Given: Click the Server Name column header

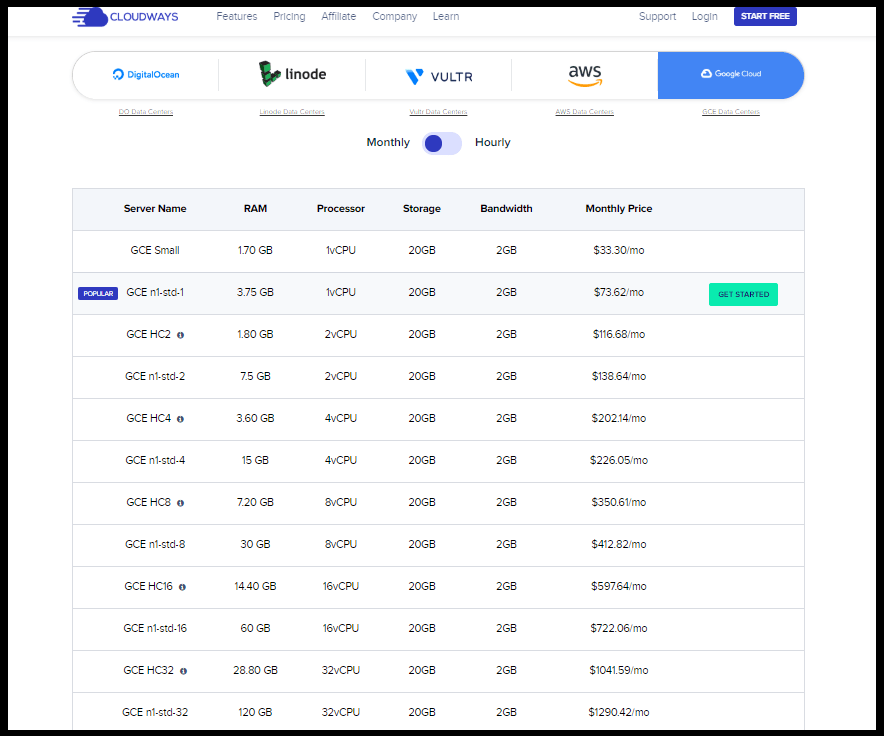Looking at the screenshot, I should click(155, 209).
